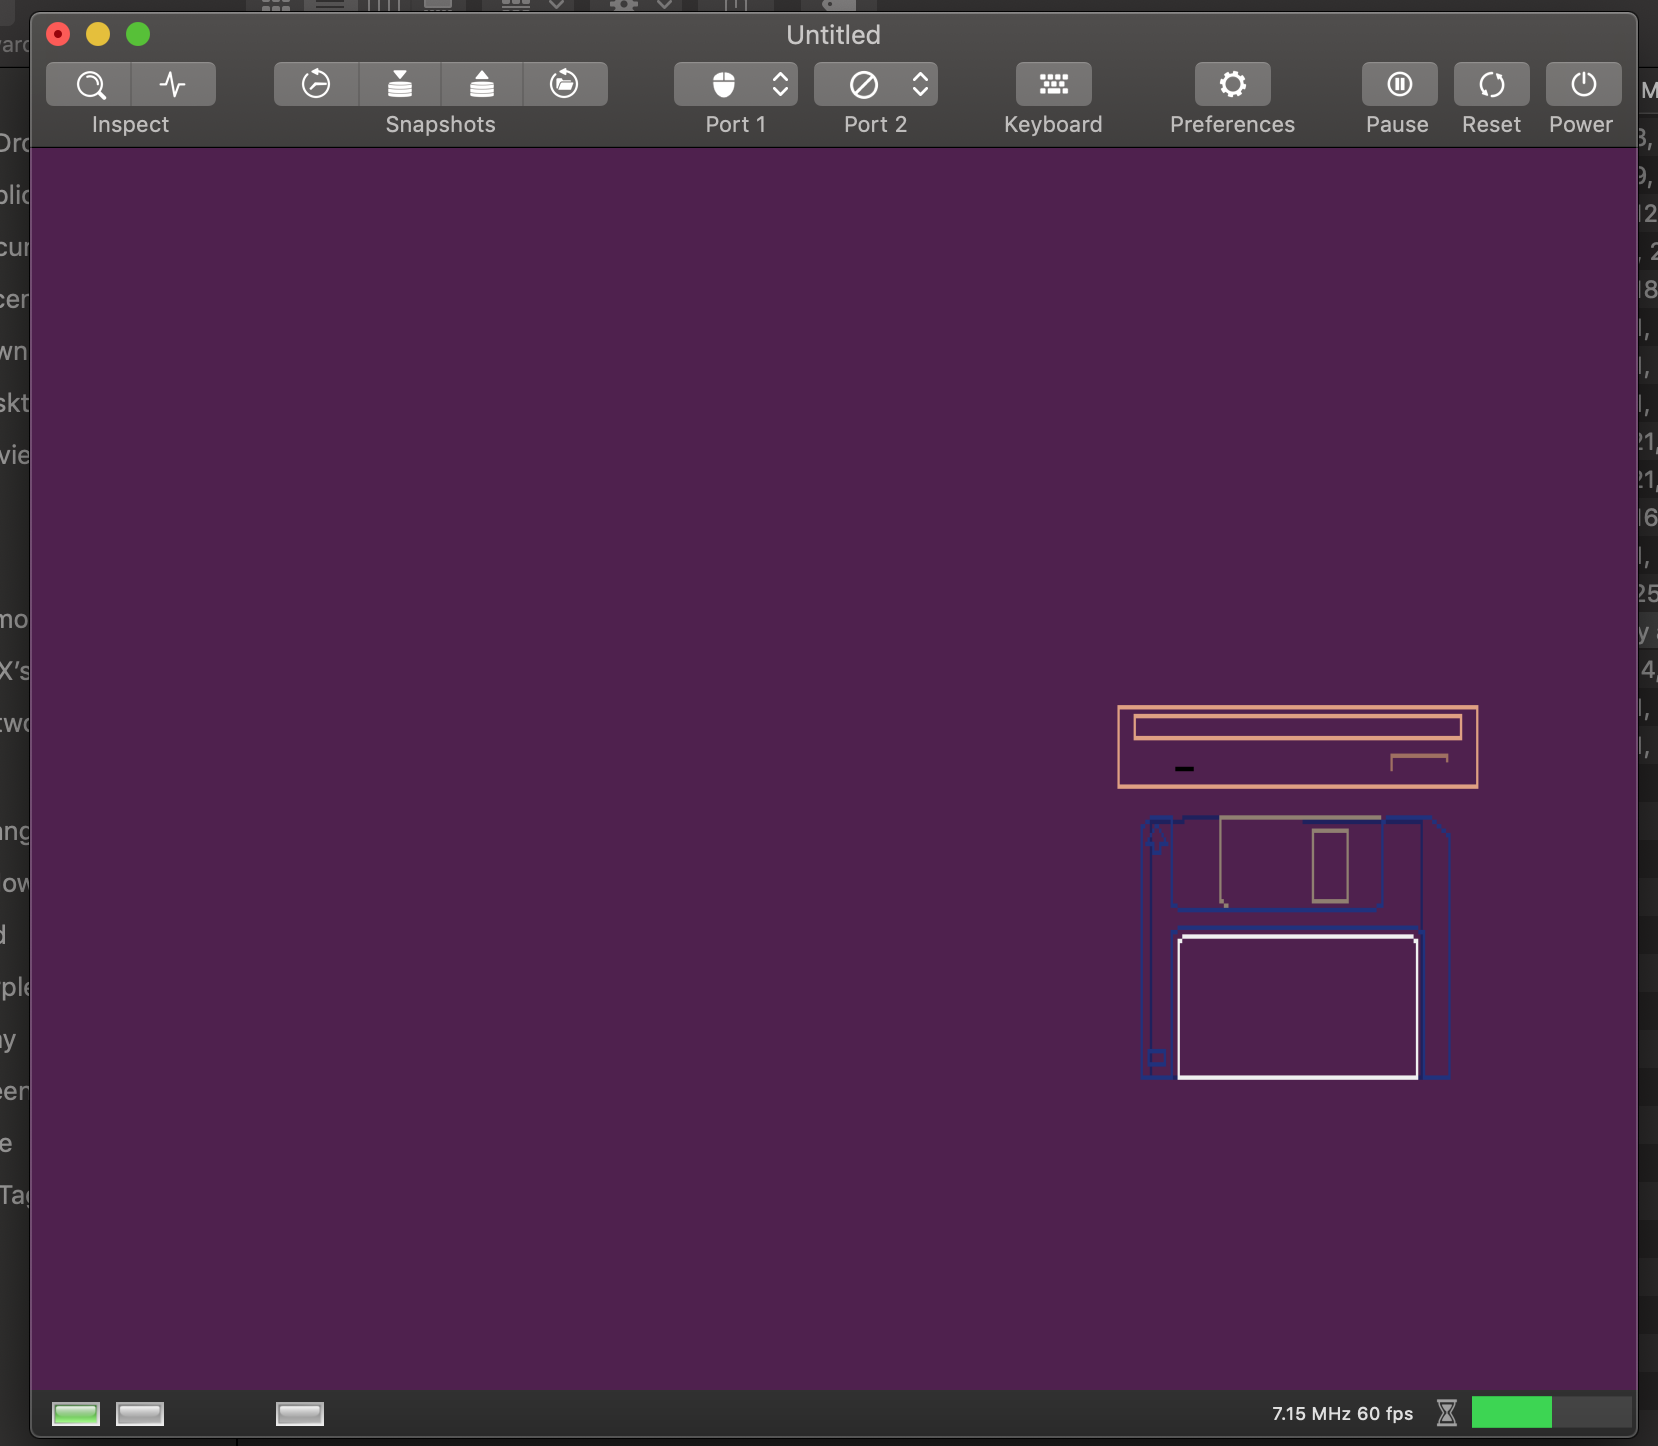1658x1446 pixels.
Task: Toggle the Power button
Action: point(1584,85)
